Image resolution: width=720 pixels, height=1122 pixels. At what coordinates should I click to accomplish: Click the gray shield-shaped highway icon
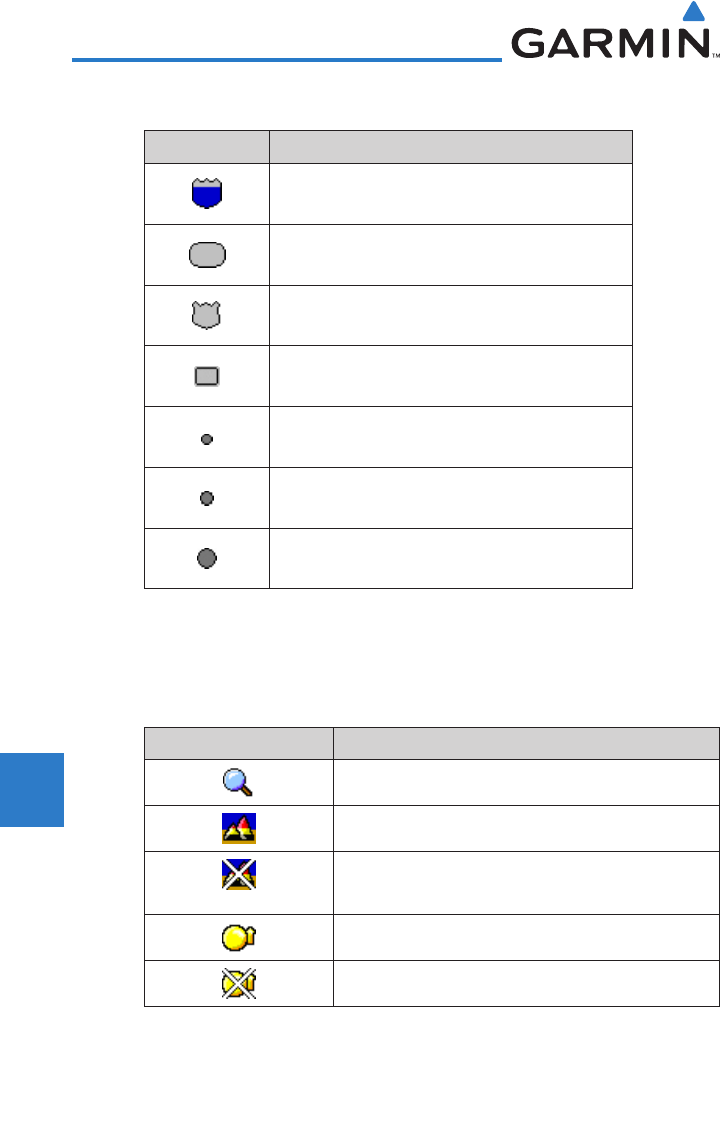click(207, 316)
